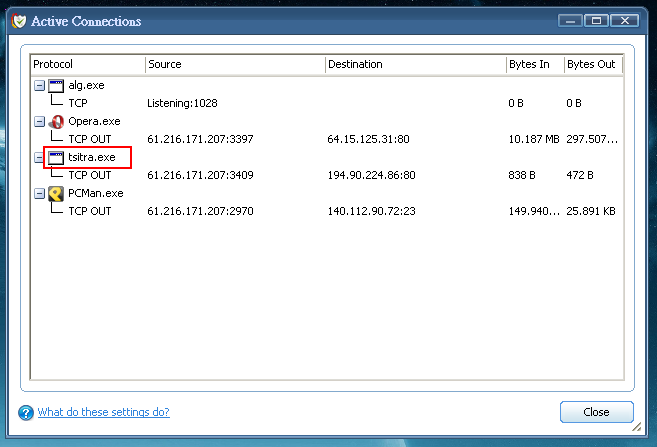Maximize the Active Connections window
The width and height of the screenshot is (657, 447).
coord(597,20)
